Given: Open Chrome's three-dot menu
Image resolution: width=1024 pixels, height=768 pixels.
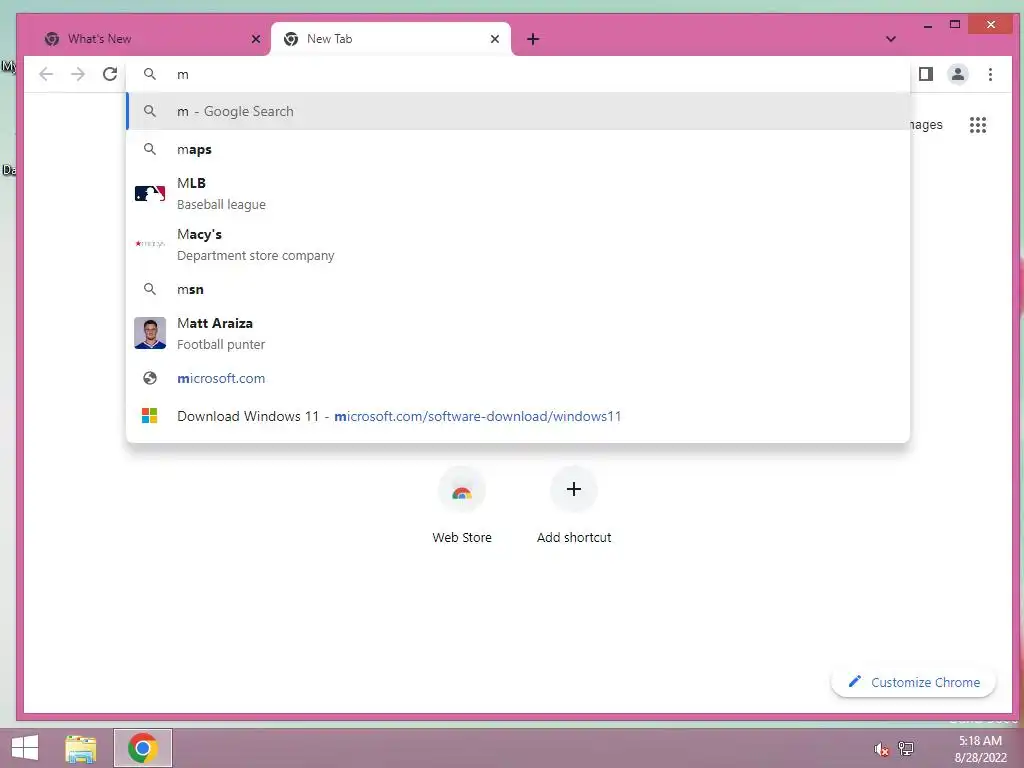Looking at the screenshot, I should tap(990, 74).
